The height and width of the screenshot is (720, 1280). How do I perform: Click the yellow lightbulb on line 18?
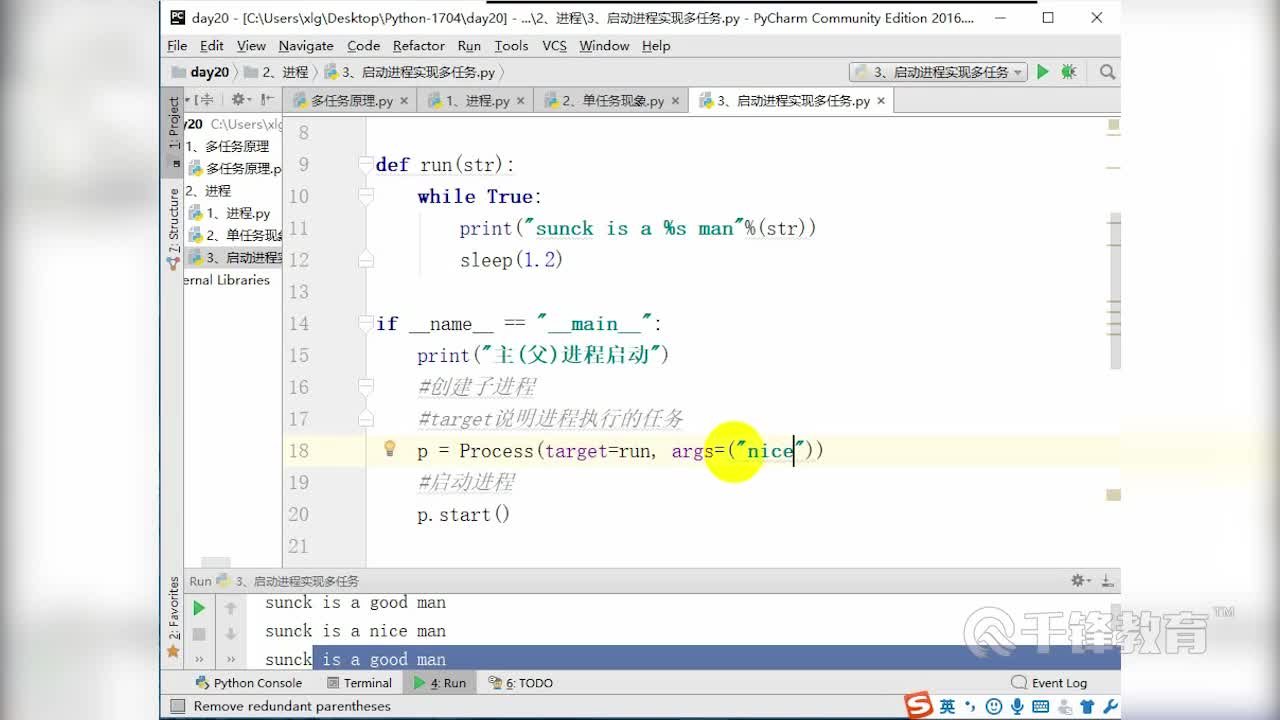pyautogui.click(x=389, y=450)
